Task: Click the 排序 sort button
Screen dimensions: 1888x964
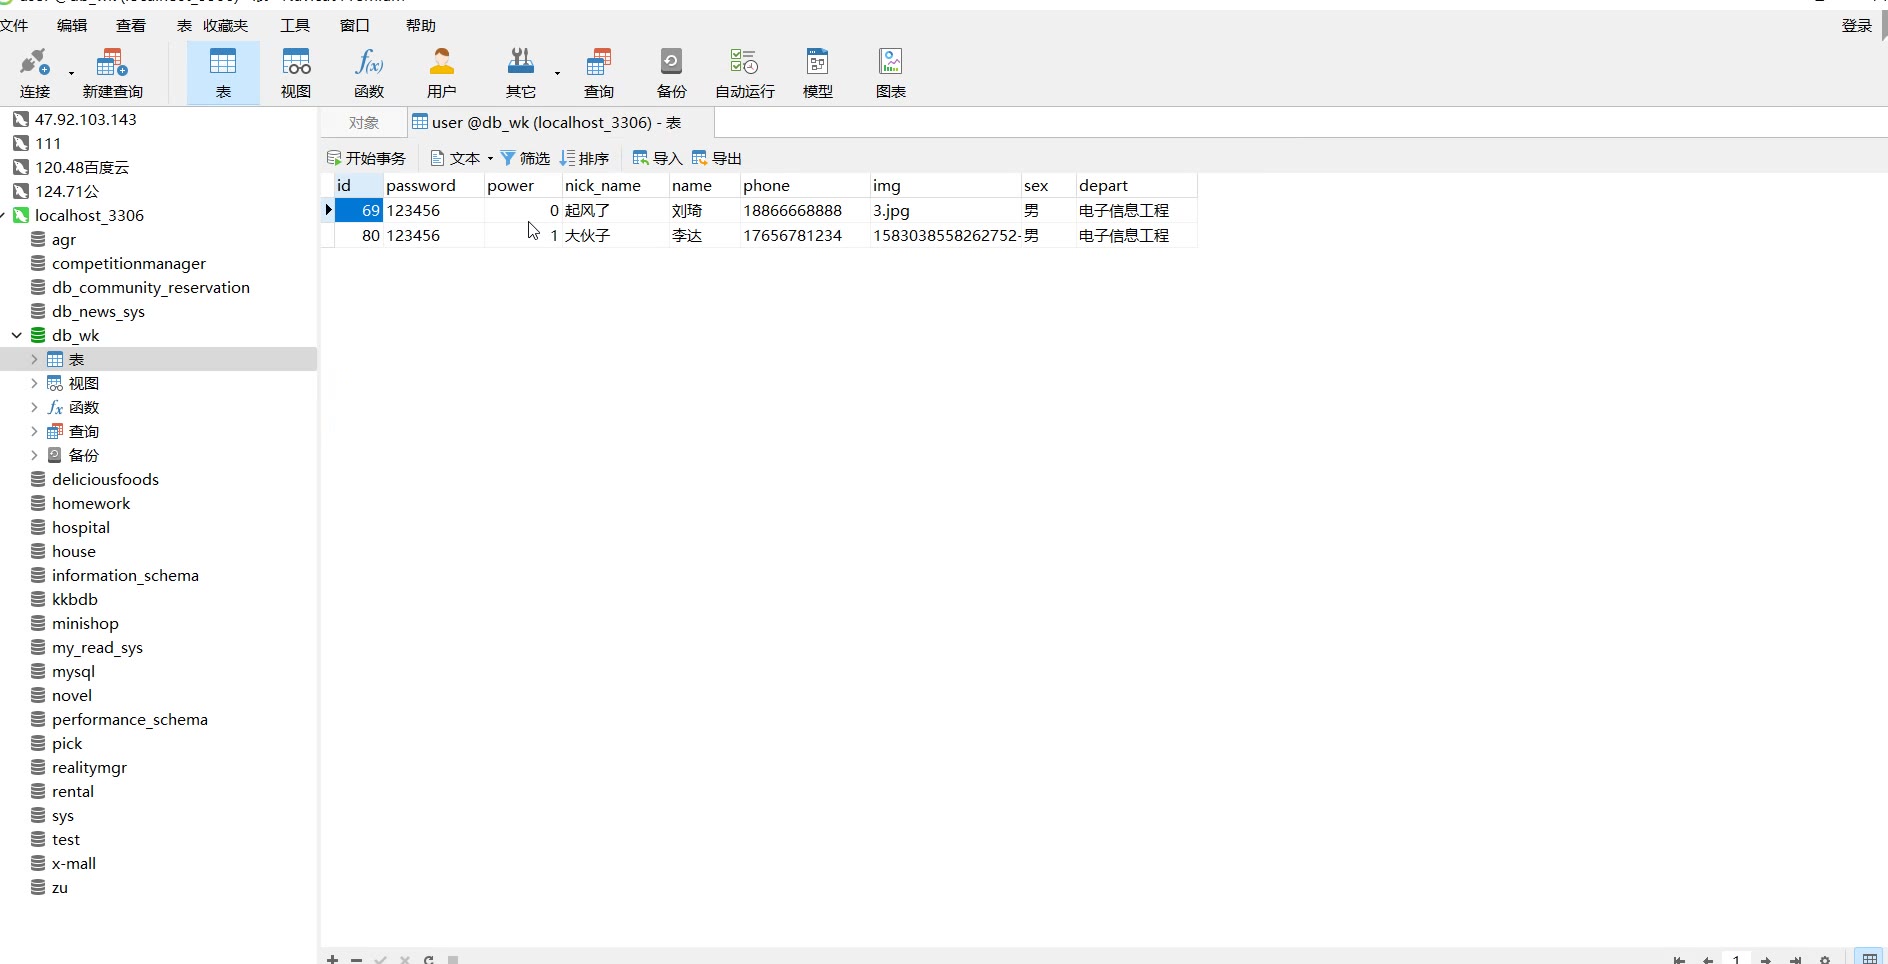Action: (x=585, y=158)
